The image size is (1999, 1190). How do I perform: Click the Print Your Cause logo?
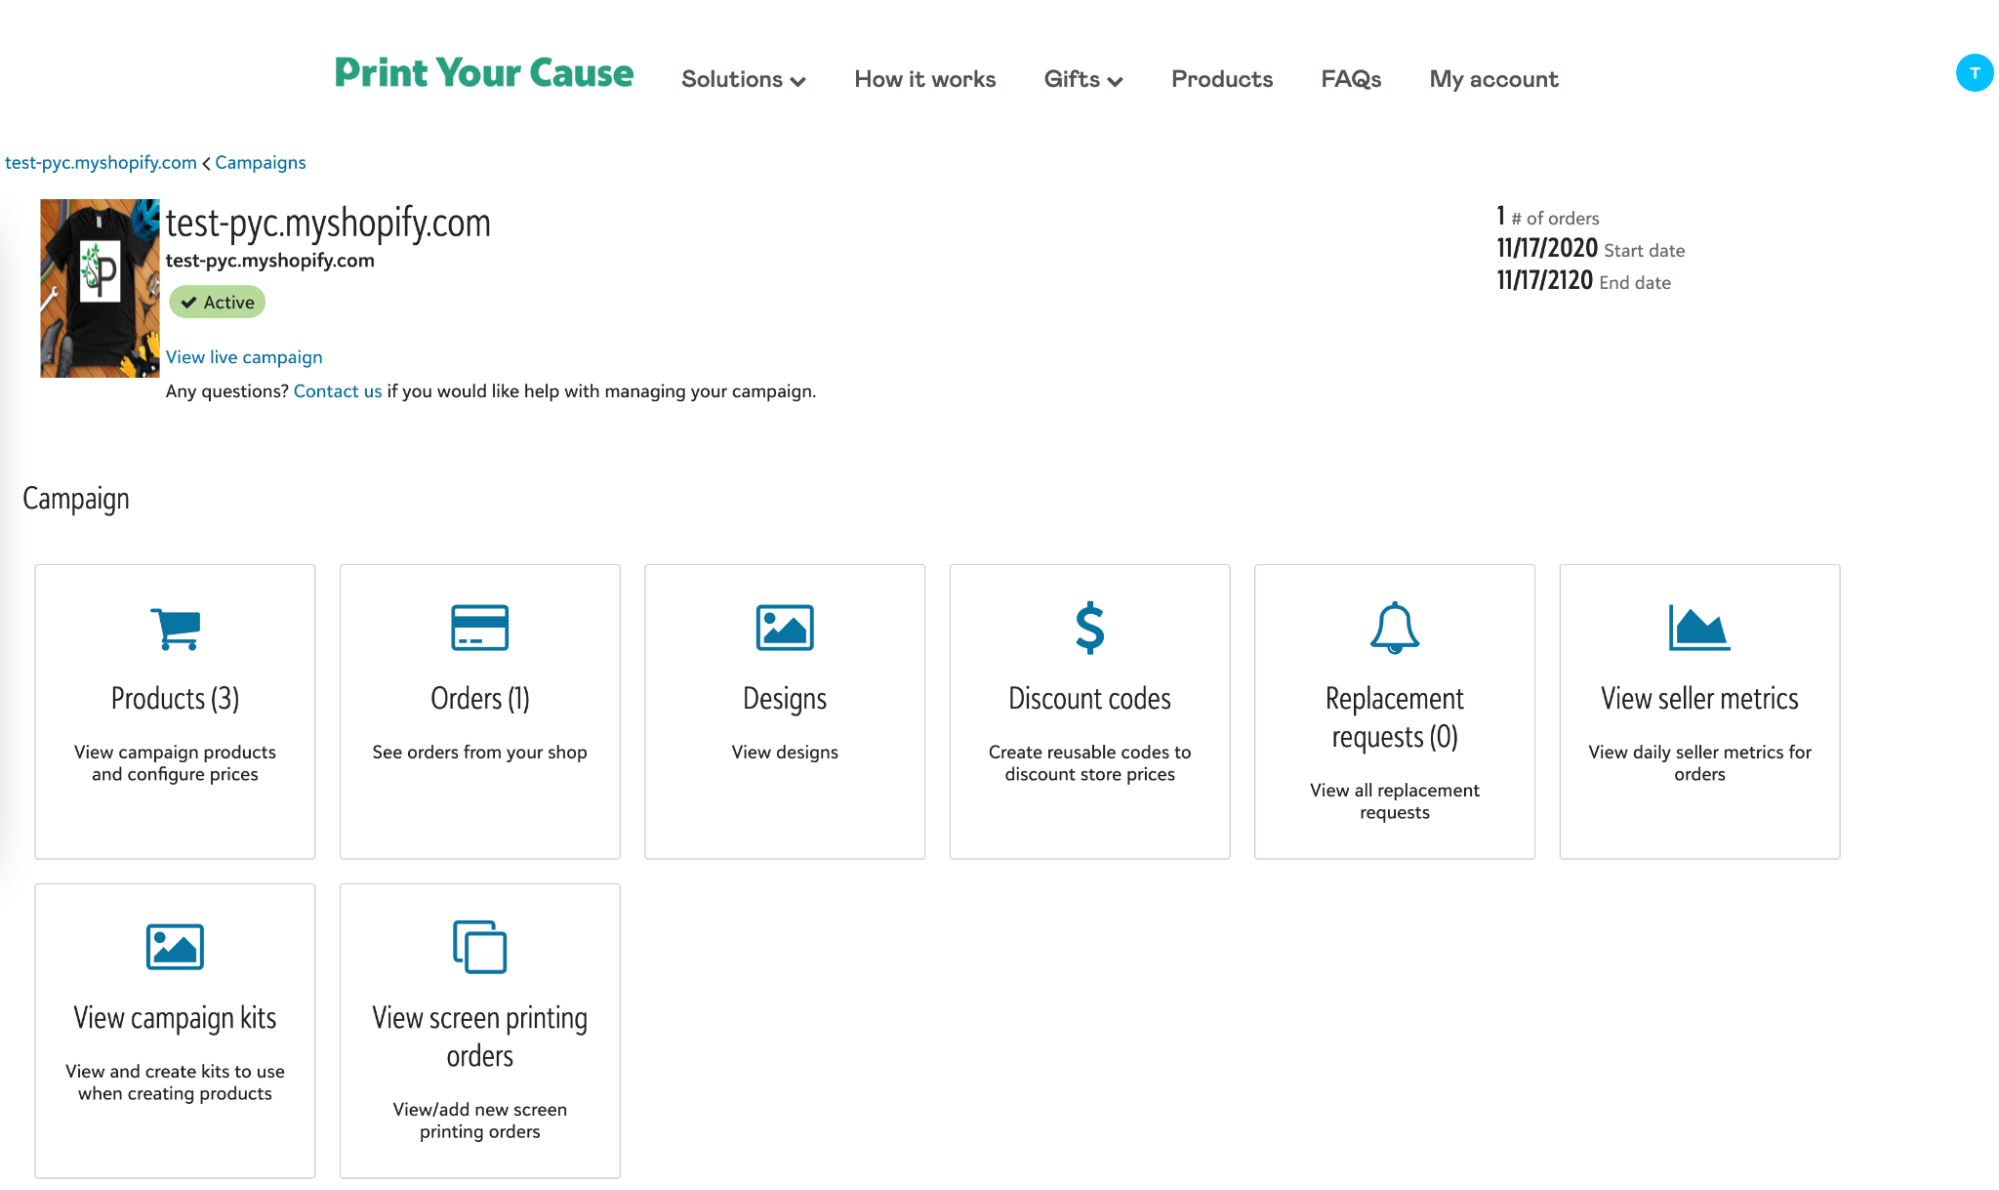click(x=484, y=72)
